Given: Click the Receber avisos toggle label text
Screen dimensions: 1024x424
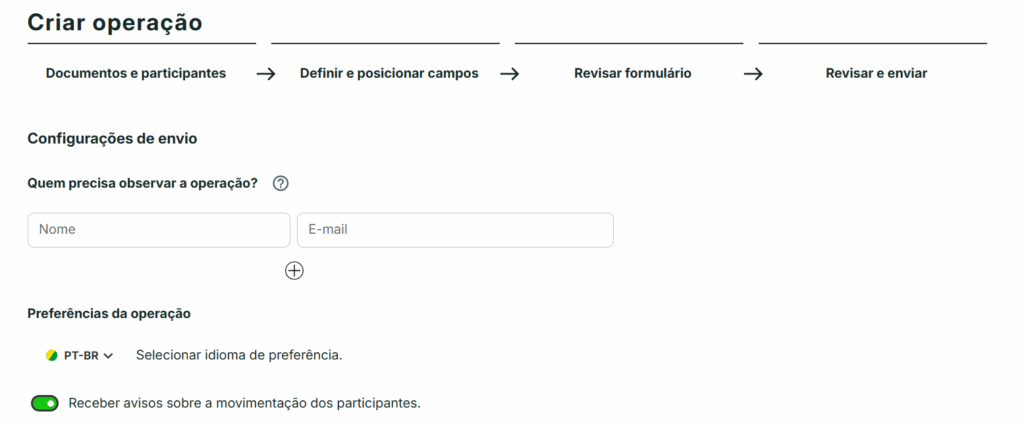Looking at the screenshot, I should 244,404.
